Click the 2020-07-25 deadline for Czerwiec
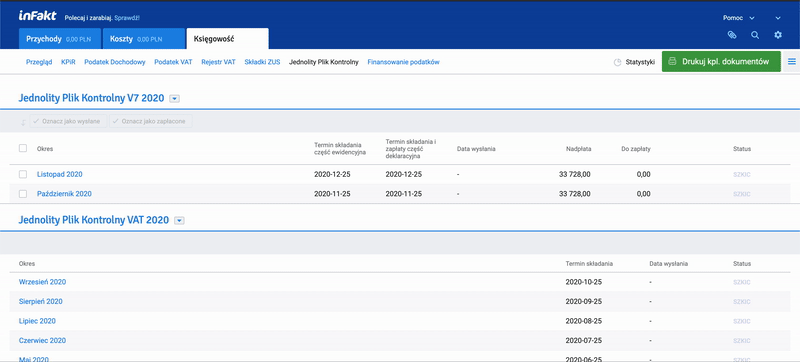Image resolution: width=800 pixels, height=362 pixels. (584, 341)
